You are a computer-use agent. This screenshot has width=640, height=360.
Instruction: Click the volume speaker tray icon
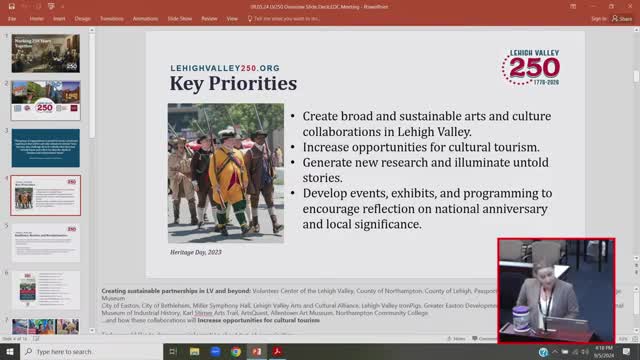pyautogui.click(x=585, y=352)
